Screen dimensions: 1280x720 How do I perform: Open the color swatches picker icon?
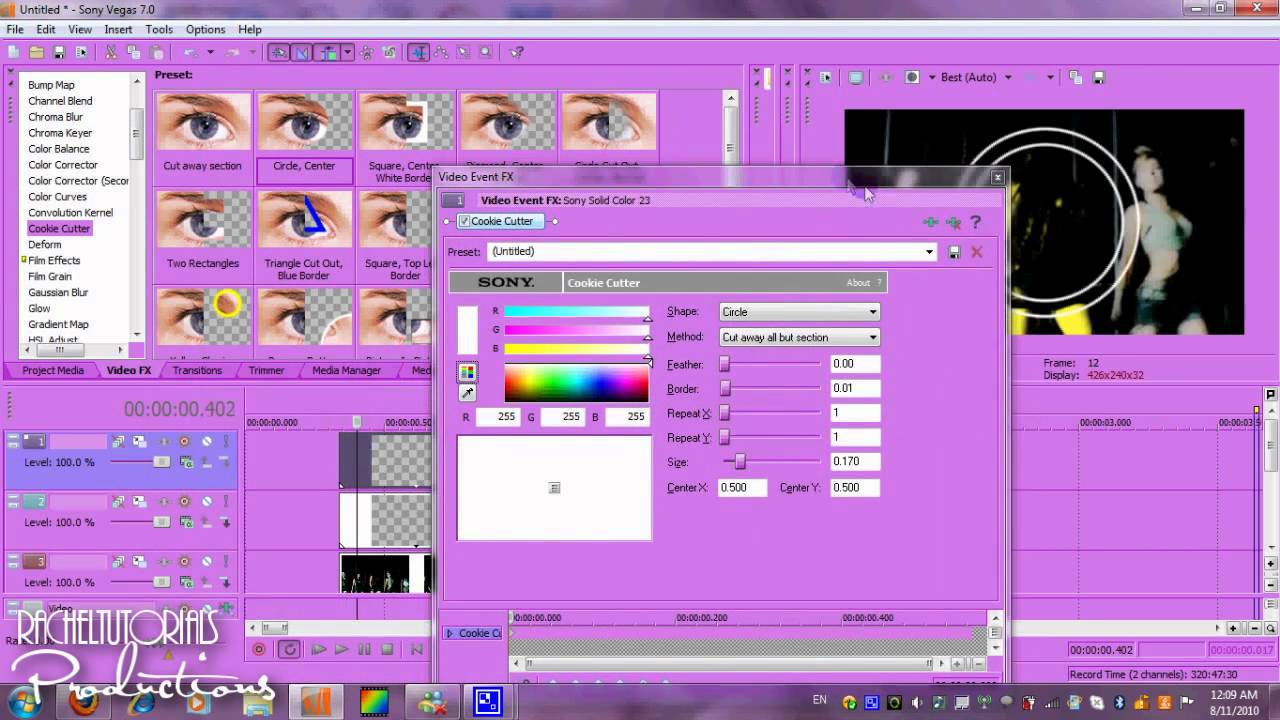tap(467, 372)
